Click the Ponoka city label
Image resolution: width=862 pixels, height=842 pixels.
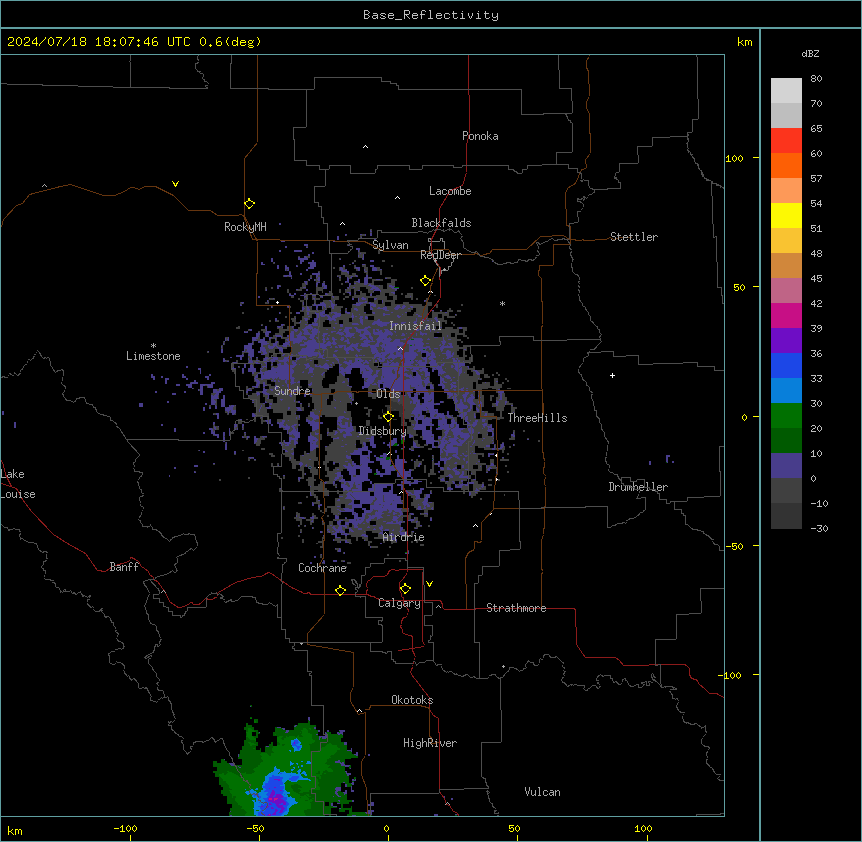pos(480,136)
